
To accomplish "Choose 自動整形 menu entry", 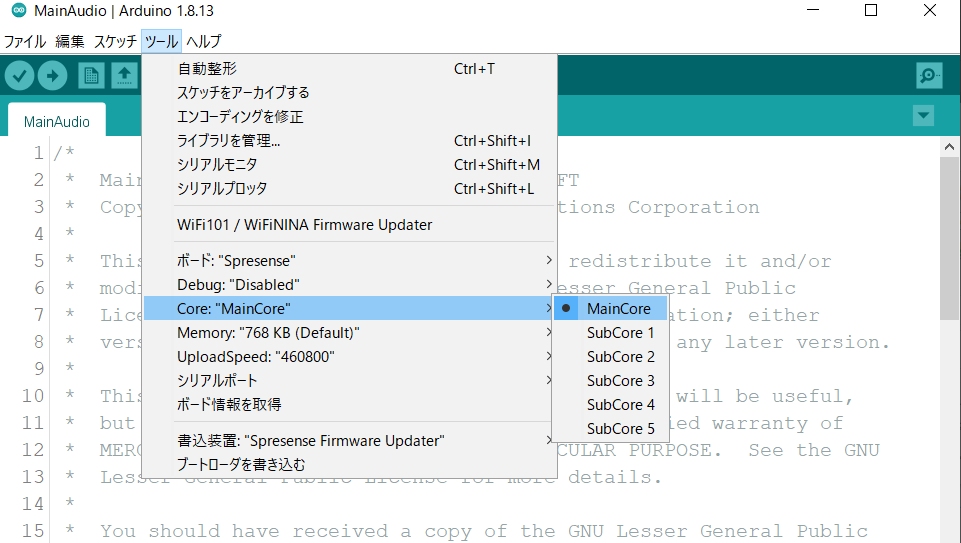I will point(350,69).
